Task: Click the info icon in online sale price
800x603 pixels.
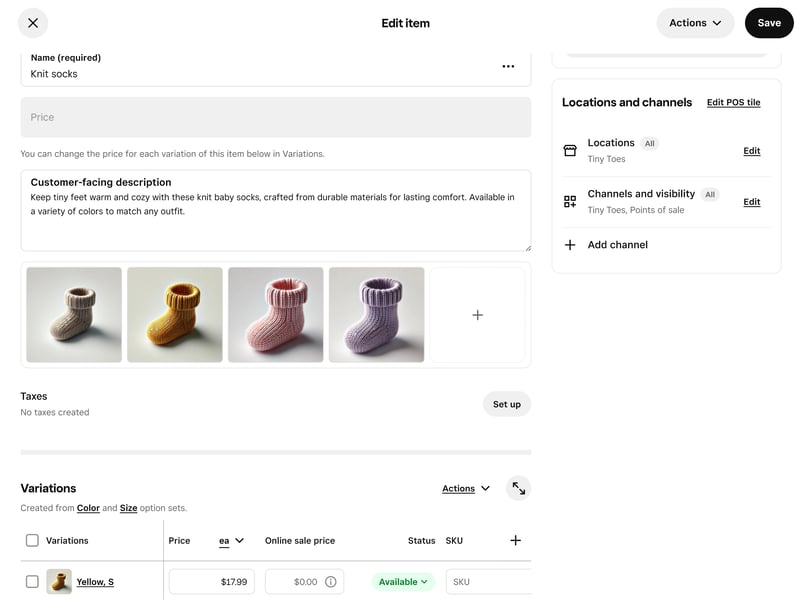Action: (x=331, y=582)
